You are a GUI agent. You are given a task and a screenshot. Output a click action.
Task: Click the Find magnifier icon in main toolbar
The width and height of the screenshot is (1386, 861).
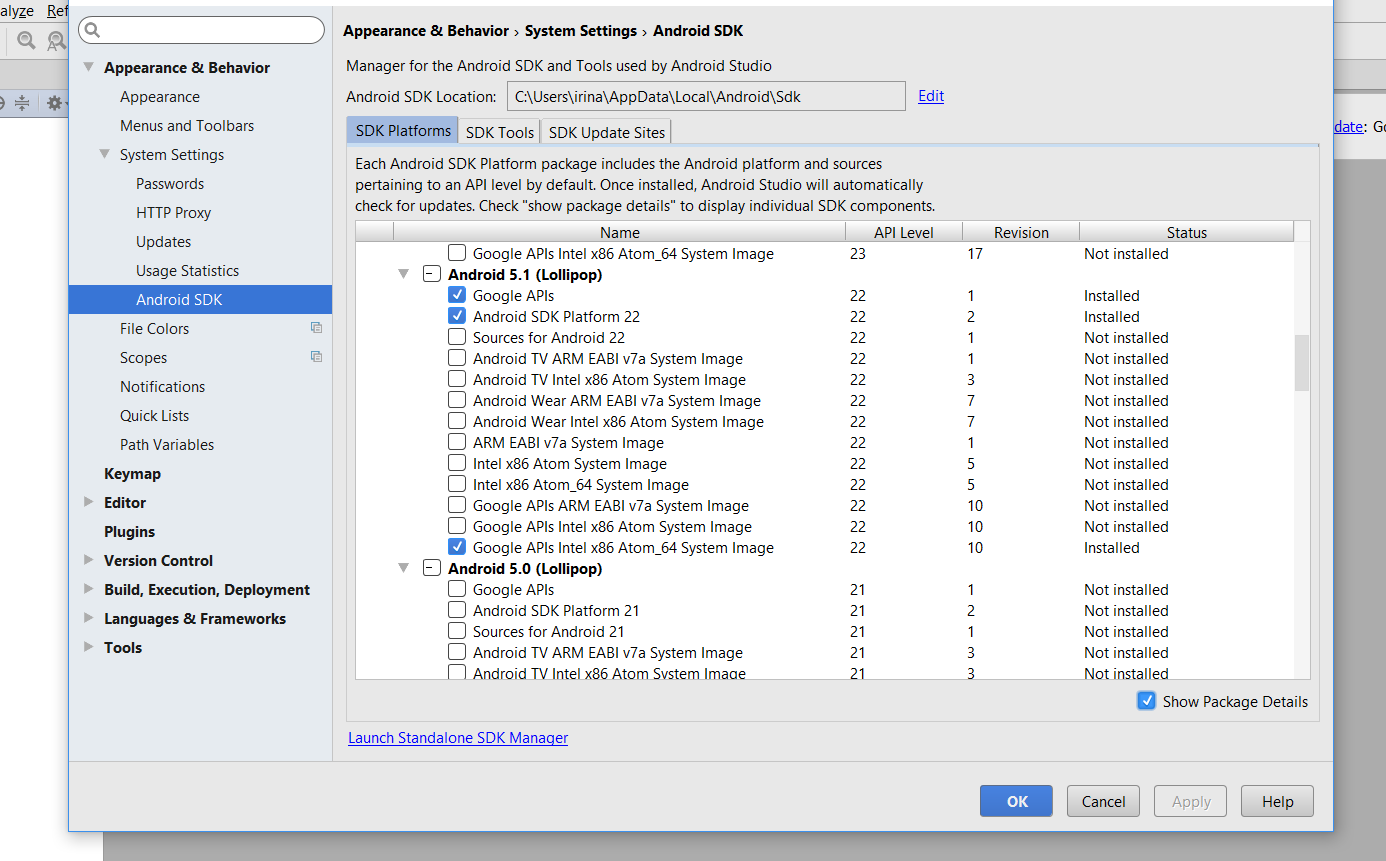point(27,41)
